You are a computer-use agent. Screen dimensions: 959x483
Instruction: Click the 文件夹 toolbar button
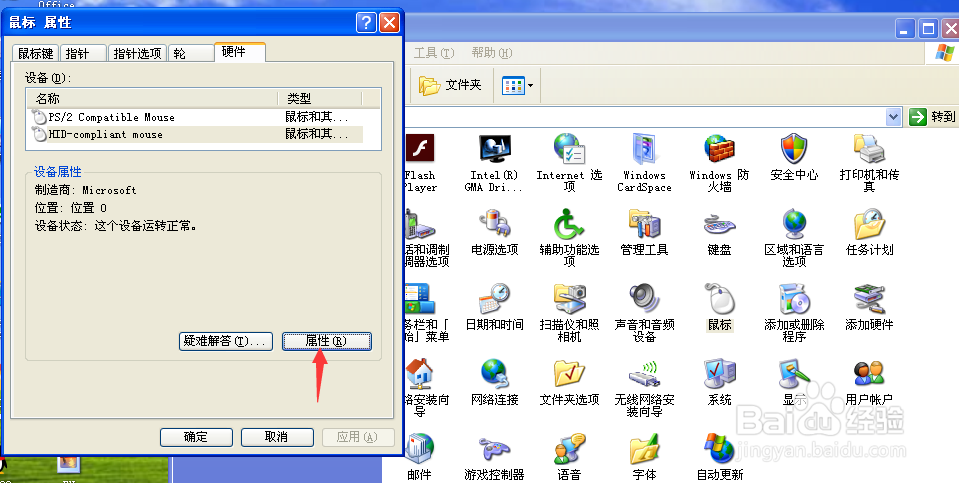click(450, 85)
